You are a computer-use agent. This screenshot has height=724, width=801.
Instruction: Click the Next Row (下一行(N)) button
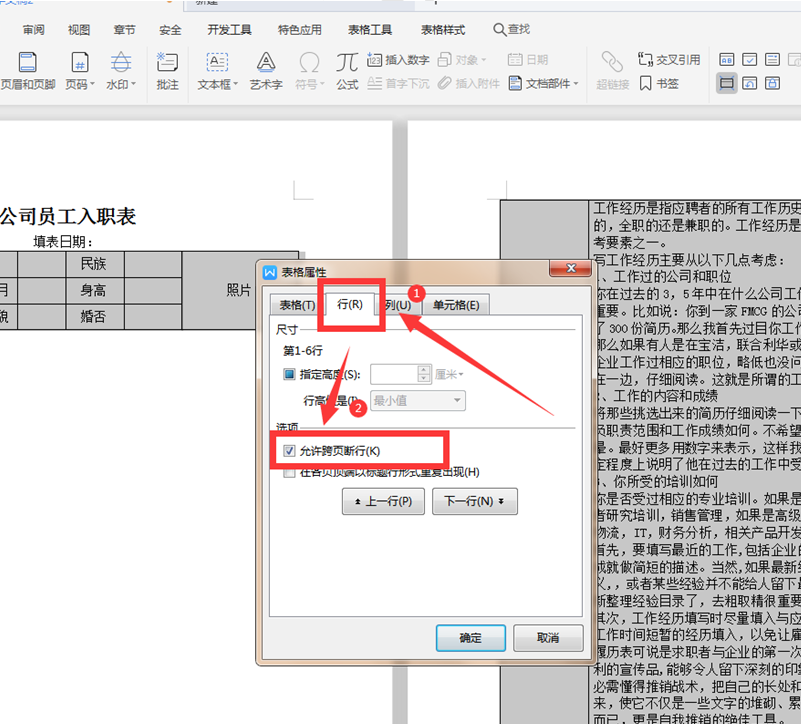point(475,501)
